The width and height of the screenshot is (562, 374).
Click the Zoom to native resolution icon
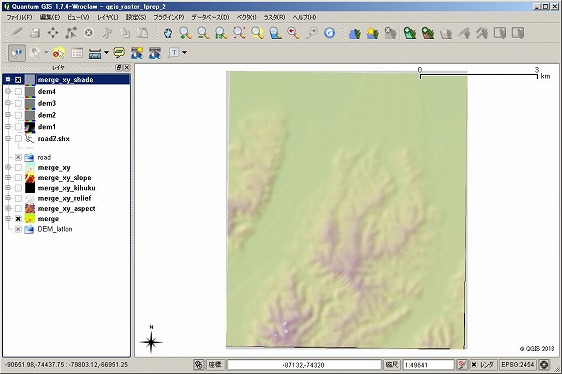click(x=221, y=33)
